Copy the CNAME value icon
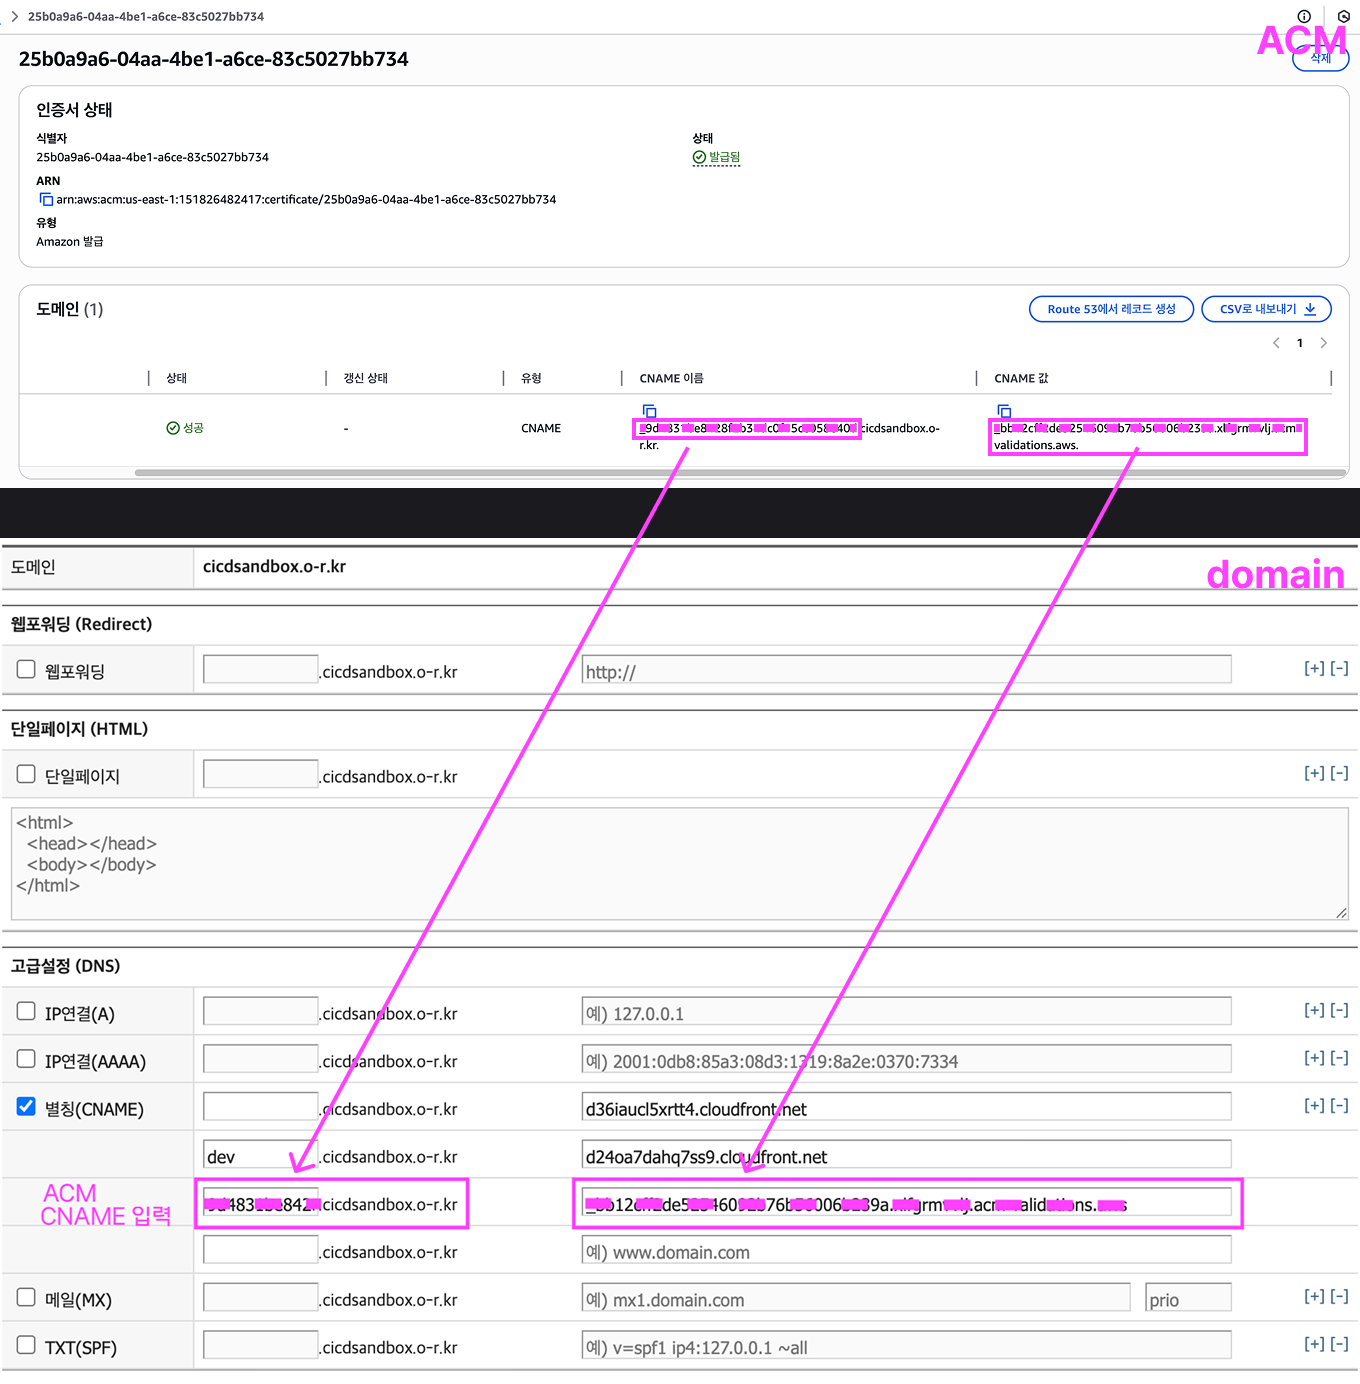Screen dimensions: 1360x1384 tap(1004, 411)
